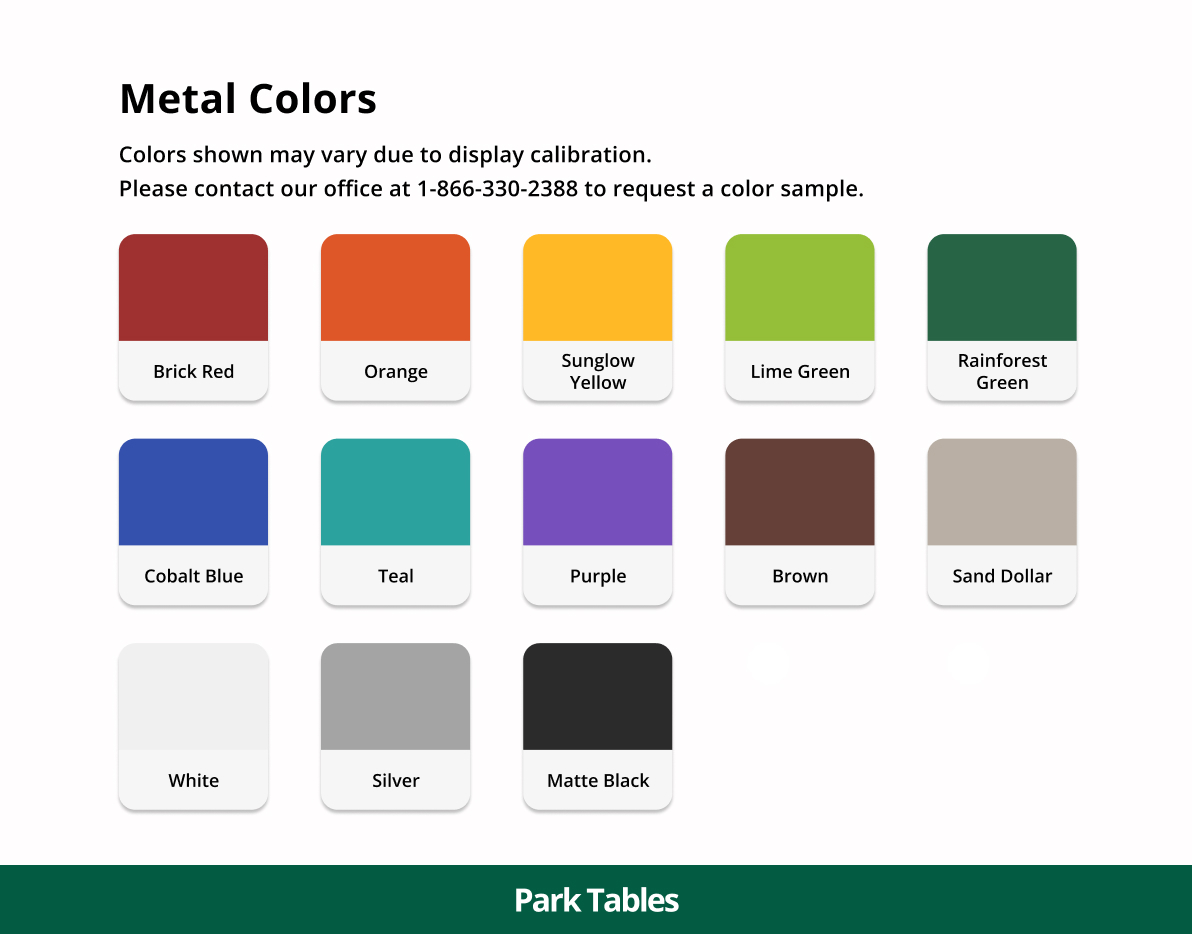This screenshot has height=934, width=1192.
Task: Choose the White color swatch
Action: pos(193,697)
